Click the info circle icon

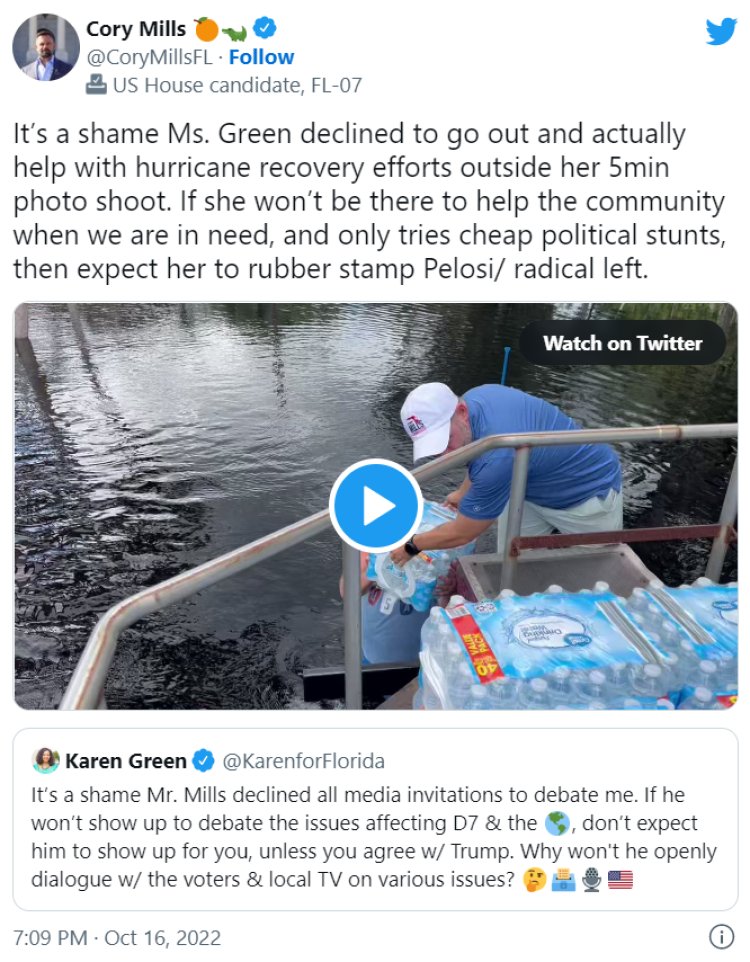(x=721, y=936)
